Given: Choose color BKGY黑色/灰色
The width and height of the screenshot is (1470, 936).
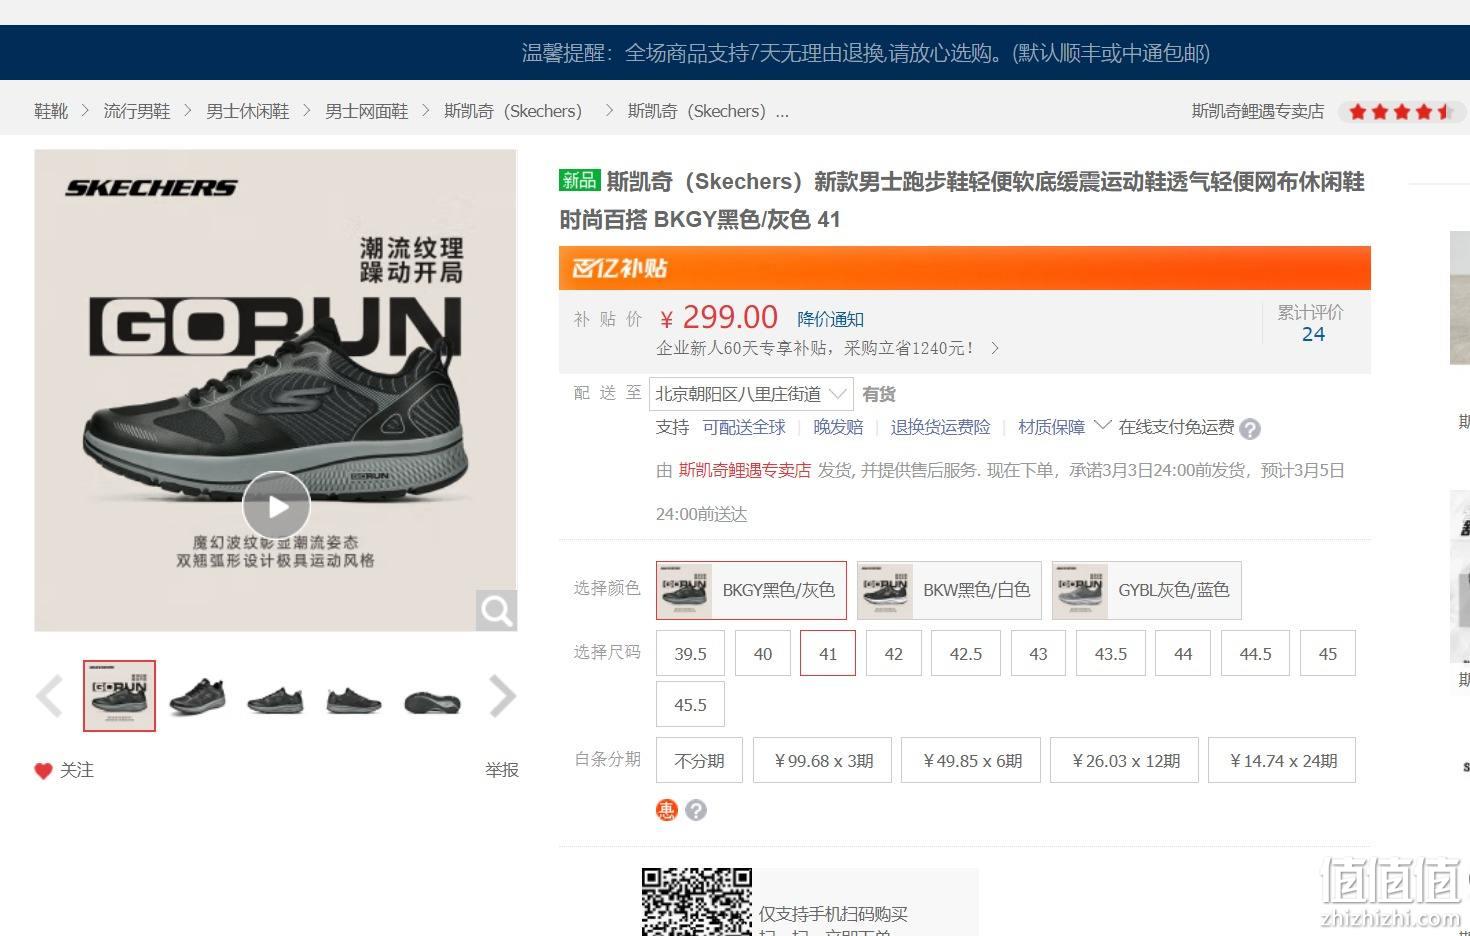Looking at the screenshot, I should (x=751, y=590).
